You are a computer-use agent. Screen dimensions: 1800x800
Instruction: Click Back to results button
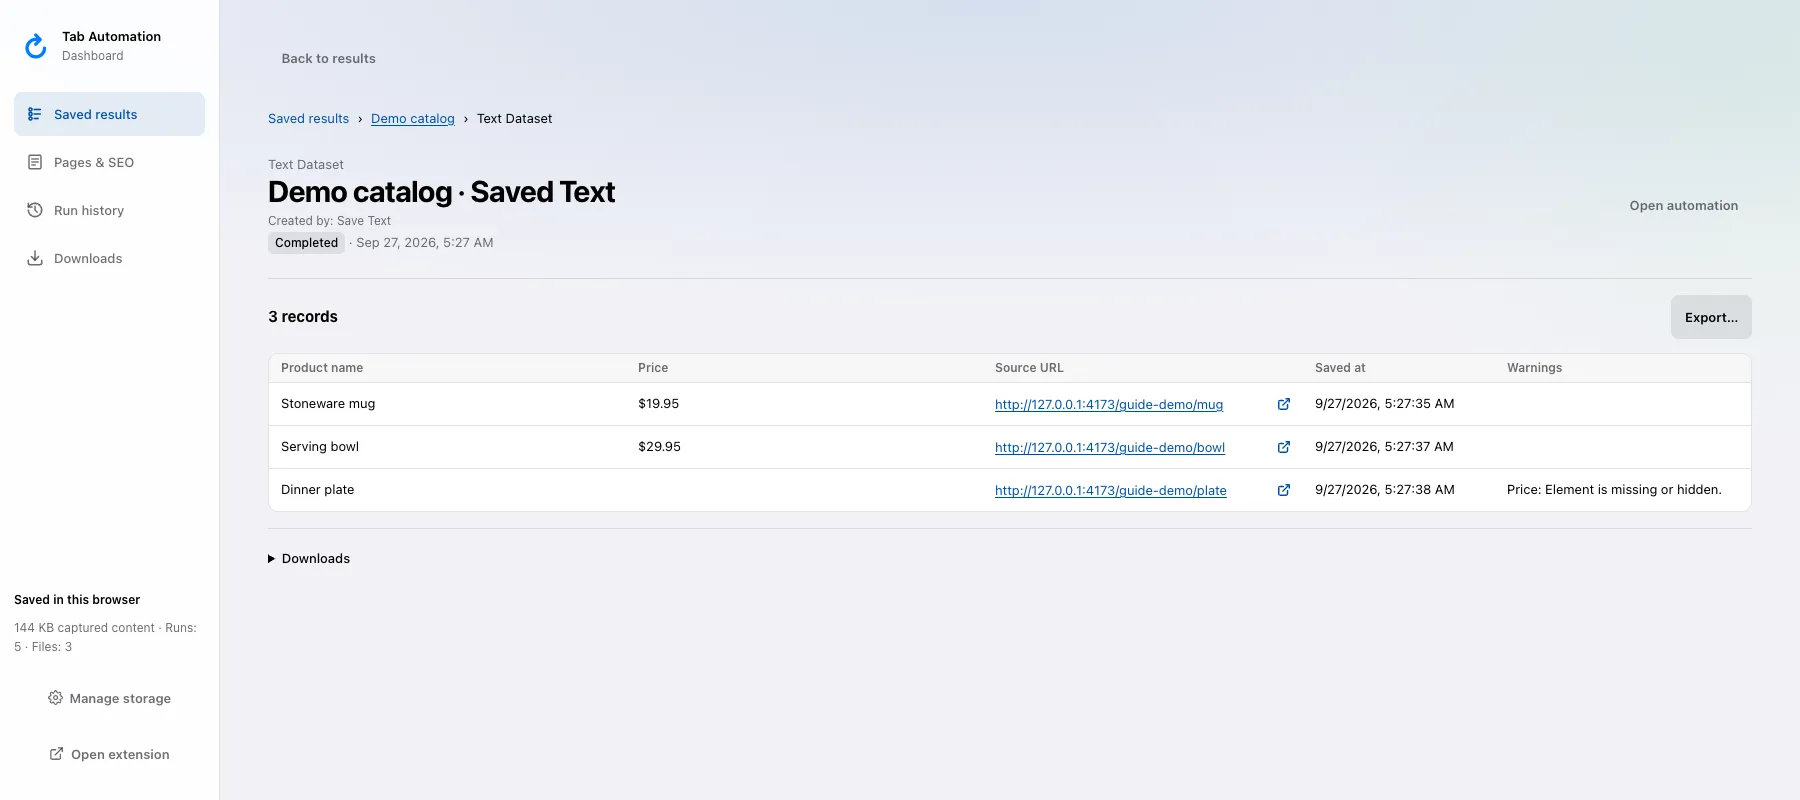click(328, 59)
